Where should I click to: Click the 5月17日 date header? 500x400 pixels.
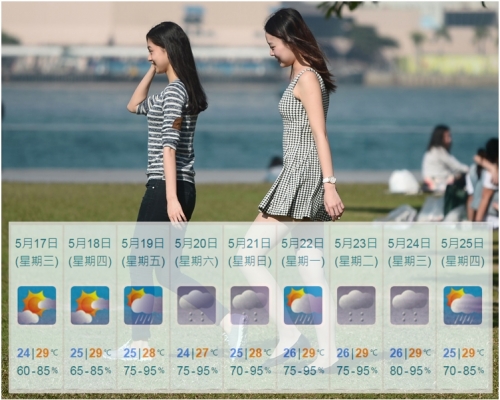pyautogui.click(x=37, y=243)
